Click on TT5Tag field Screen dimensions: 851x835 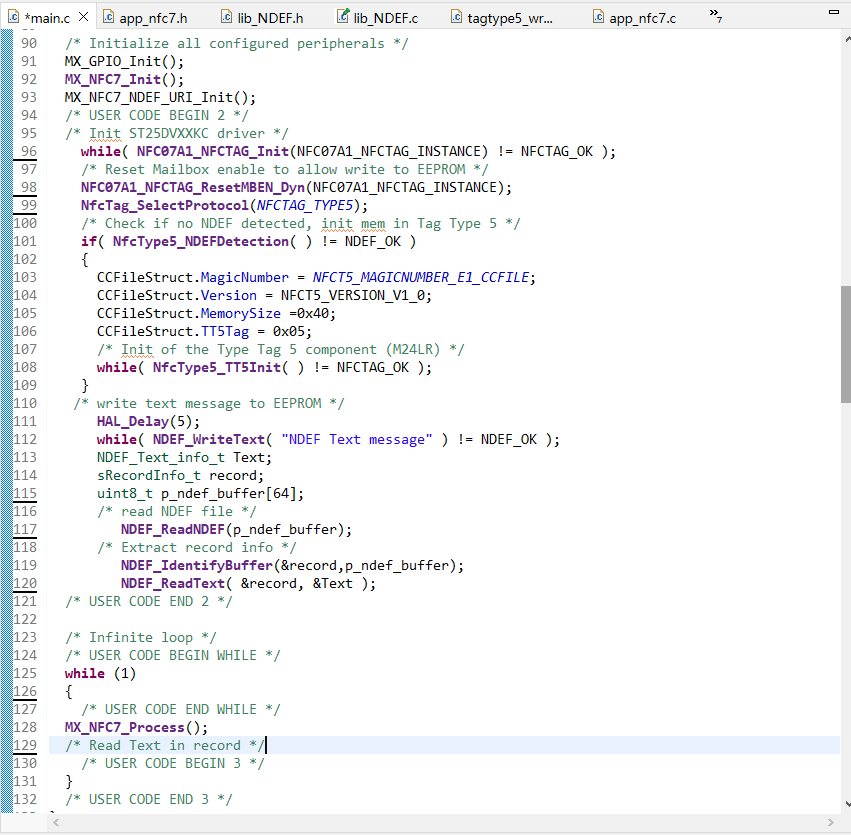[225, 332]
